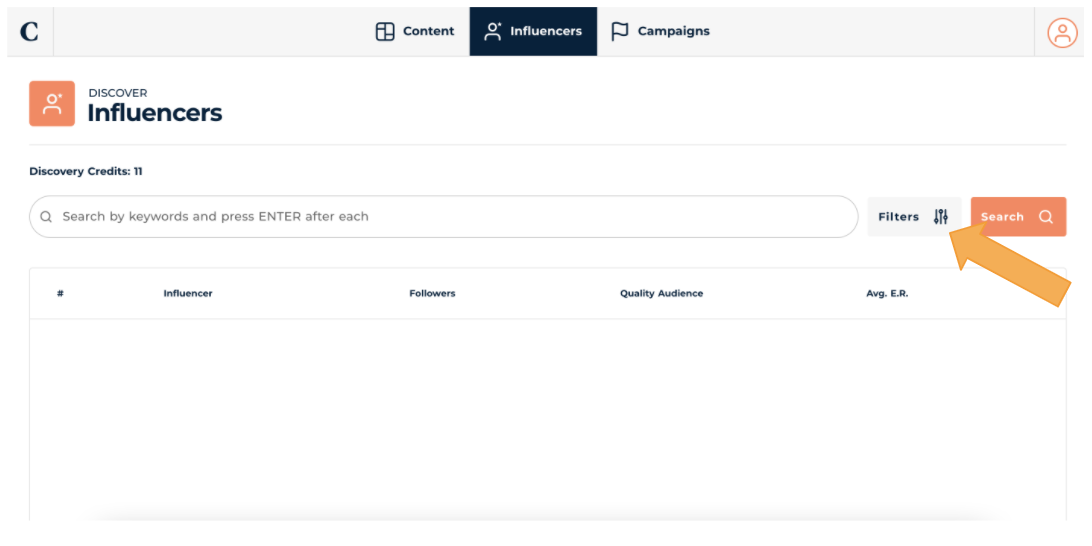Click the Influencers person icon in the nav
The width and height of the screenshot is (1092, 546).
pos(493,32)
